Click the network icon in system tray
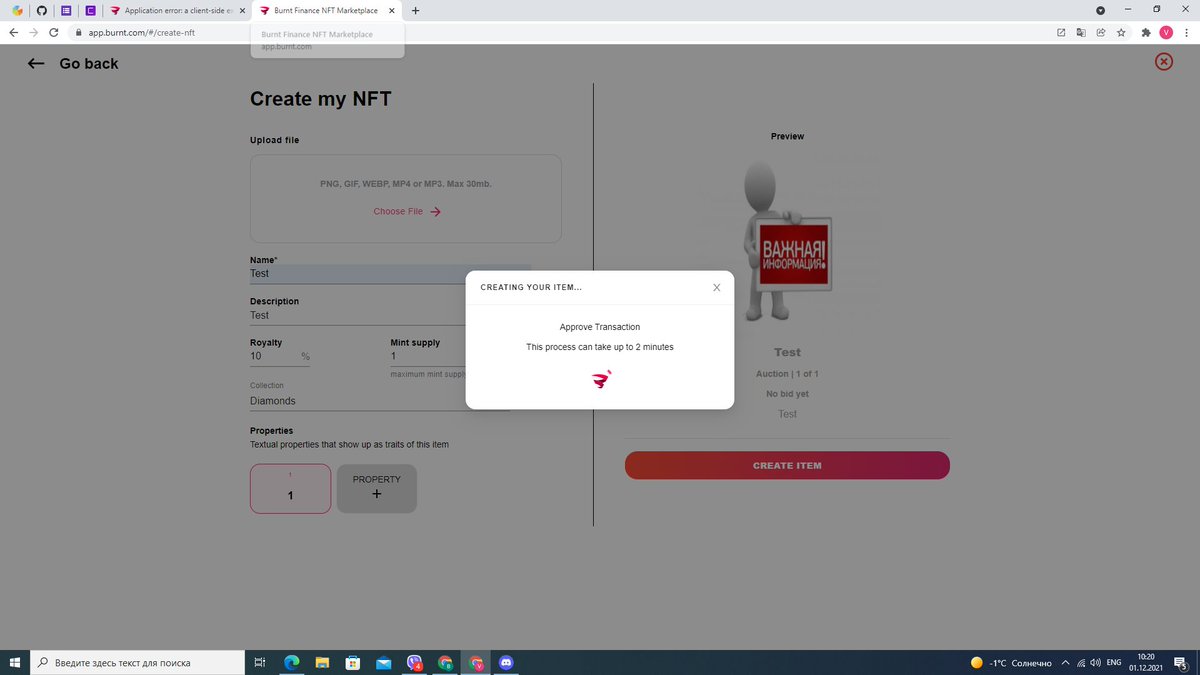Image resolution: width=1200 pixels, height=675 pixels. click(x=1081, y=663)
